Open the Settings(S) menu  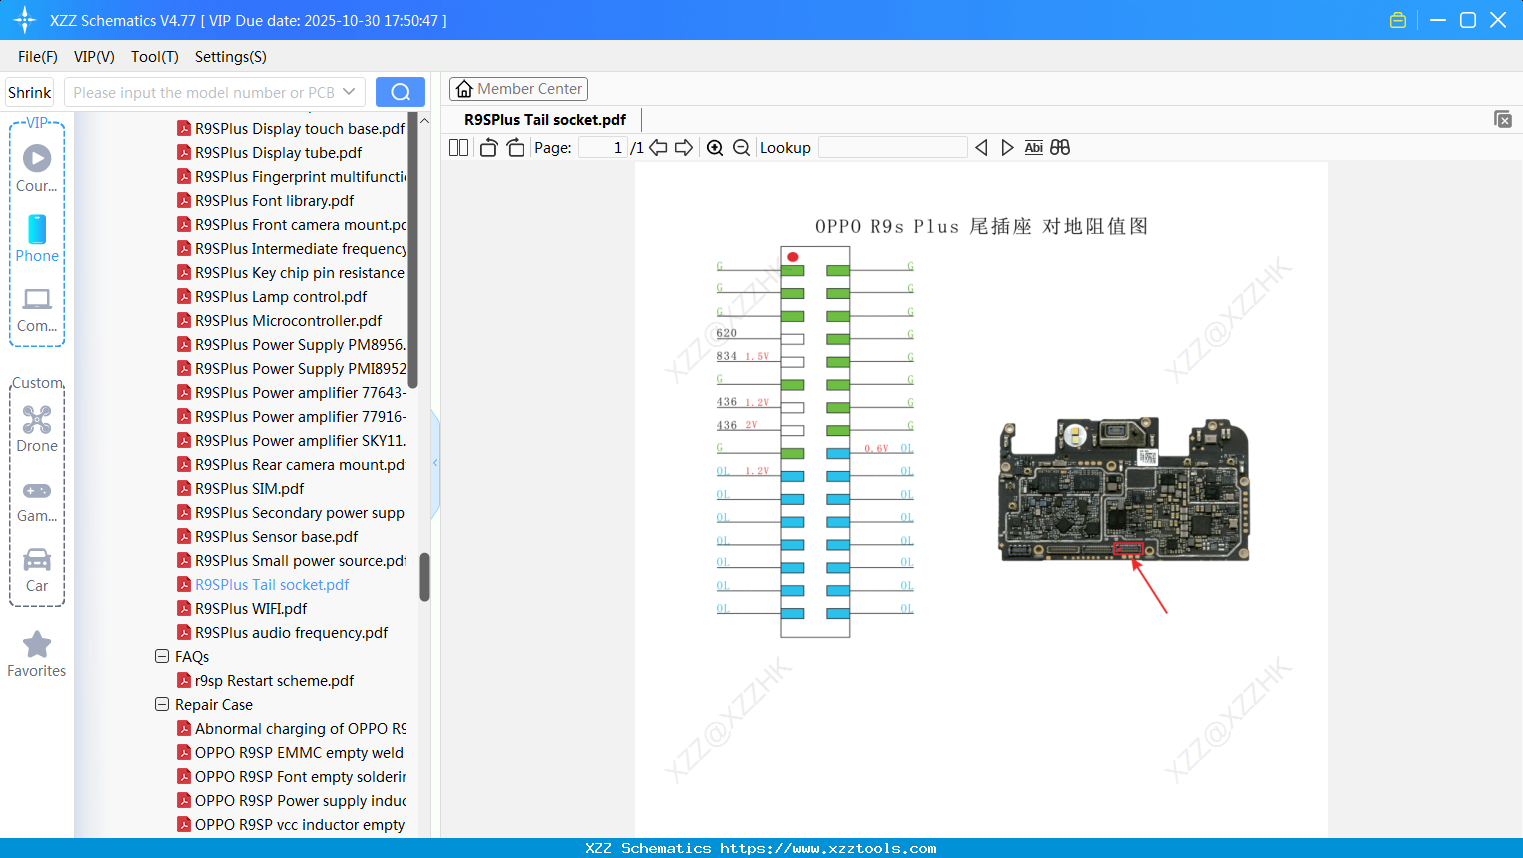[x=231, y=57]
